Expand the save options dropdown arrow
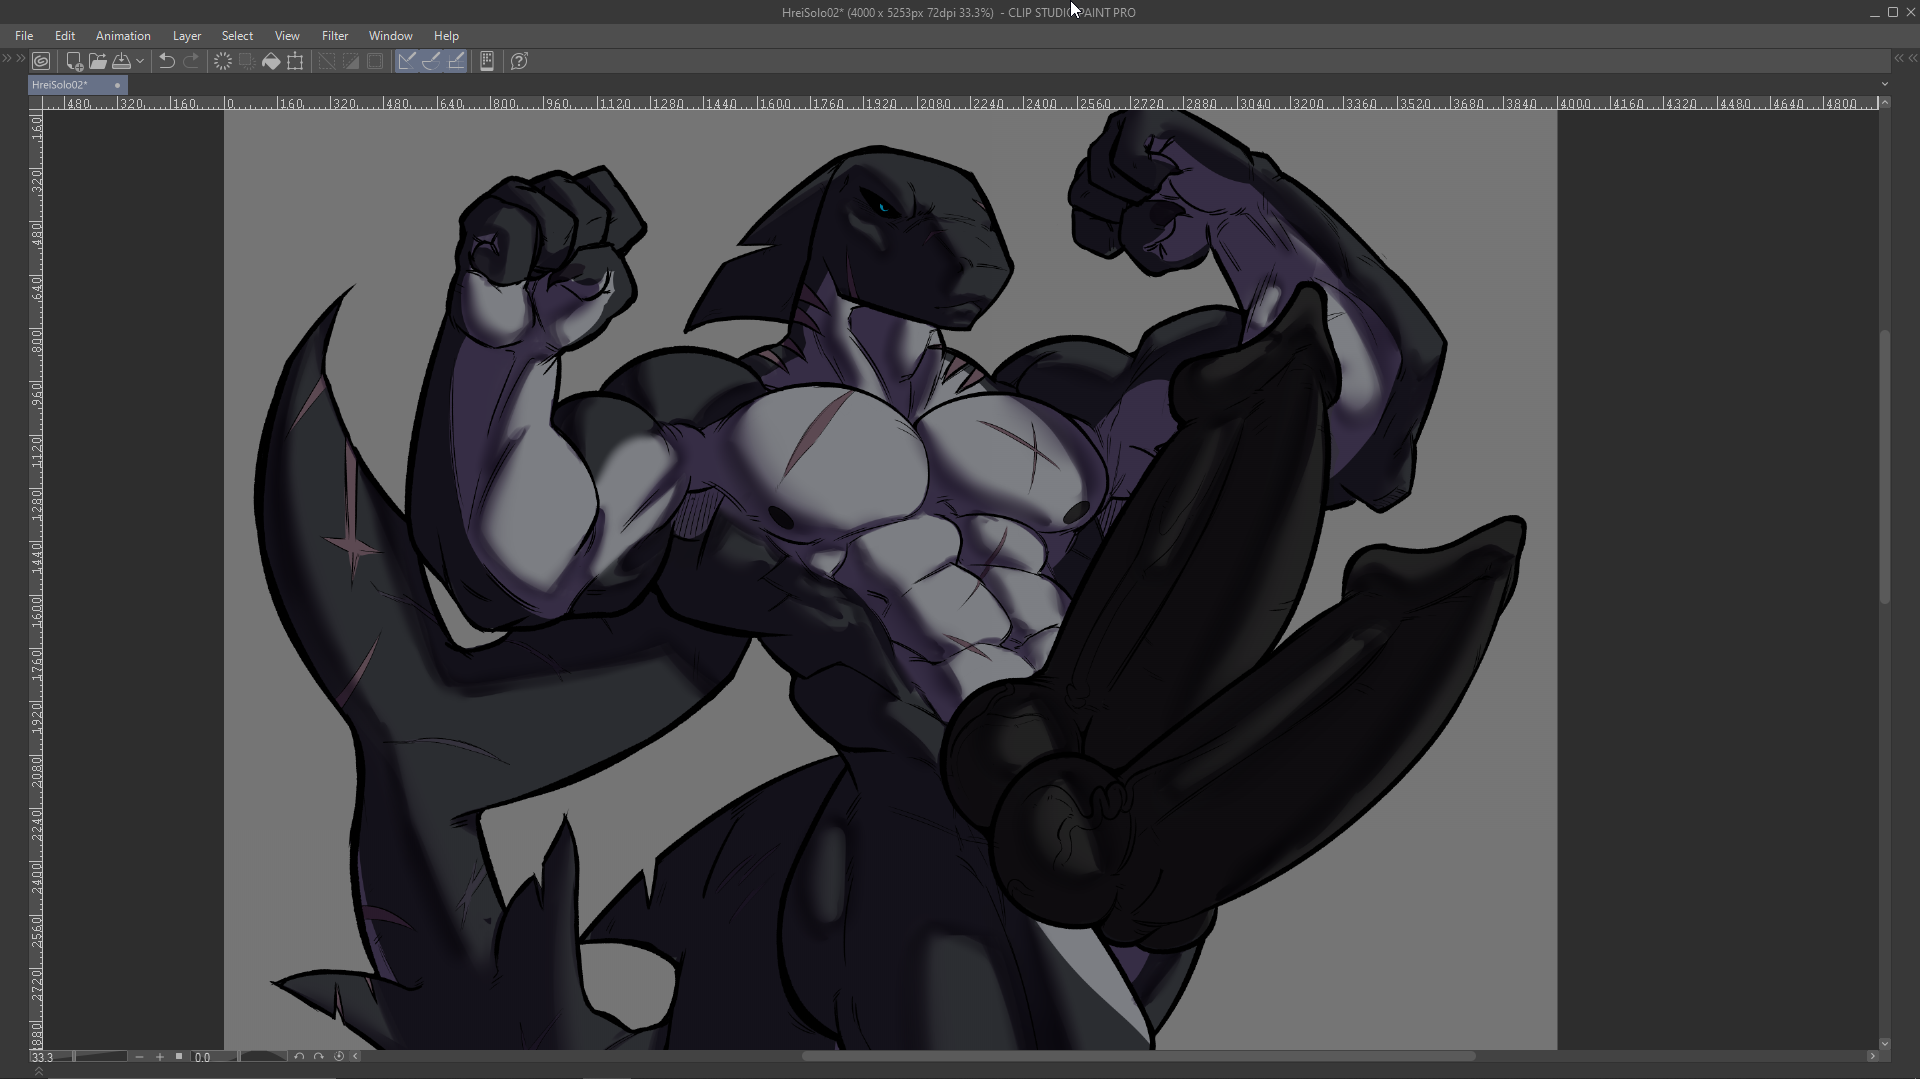Screen dimensions: 1920x1079 pyautogui.click(x=140, y=61)
